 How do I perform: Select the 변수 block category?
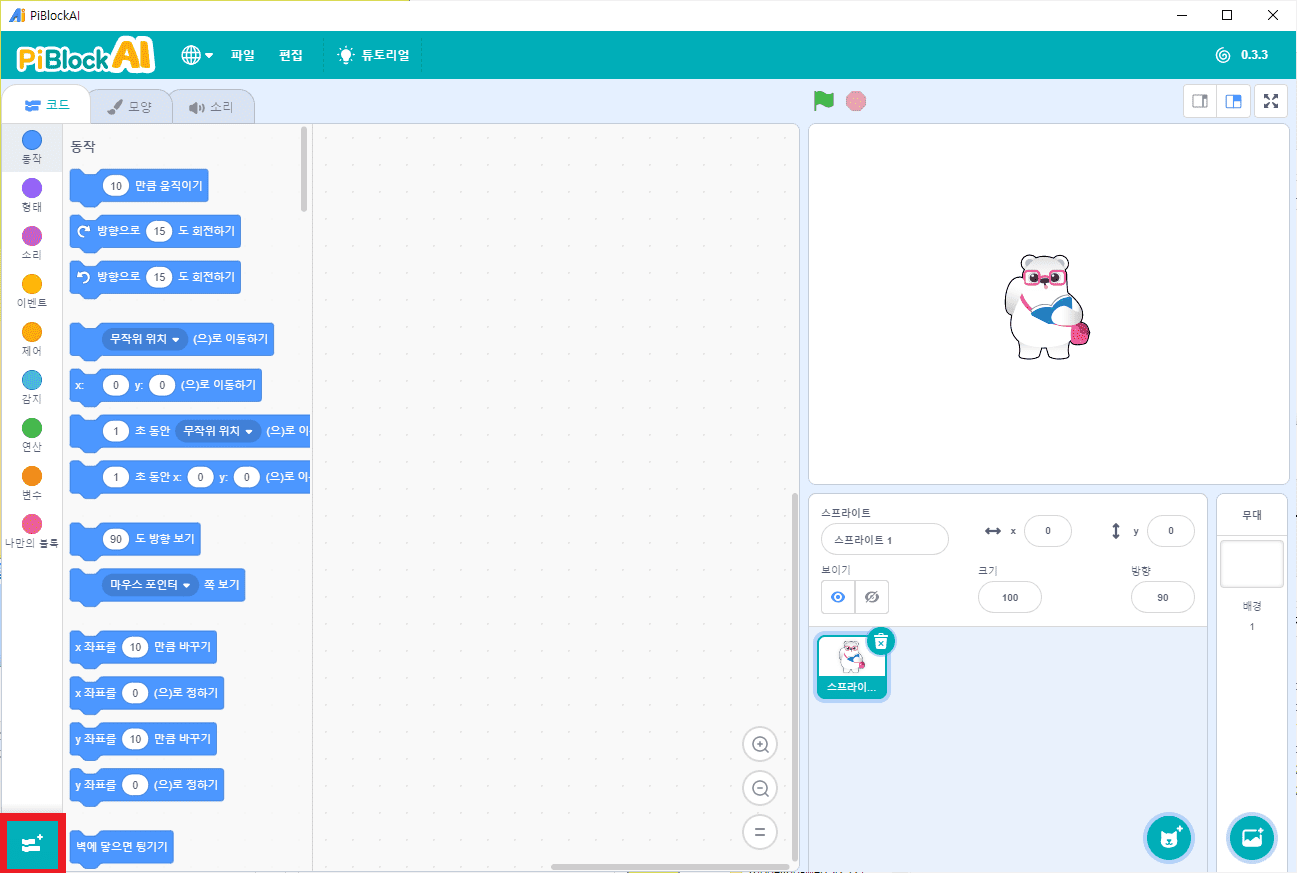click(32, 483)
